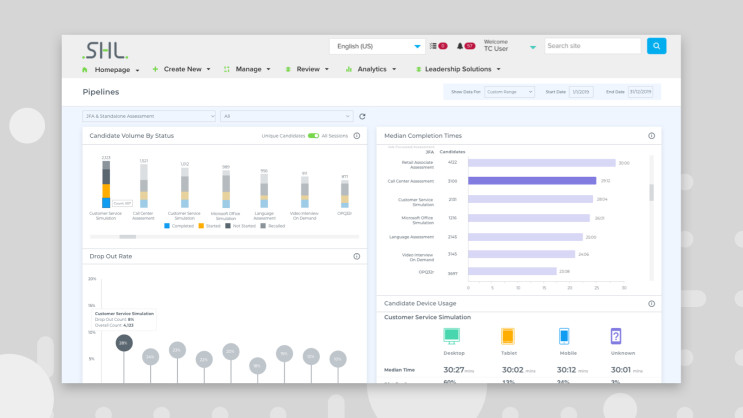This screenshot has height=418, width=743.
Task: Open the Custom Range date dropdown
Action: point(510,92)
